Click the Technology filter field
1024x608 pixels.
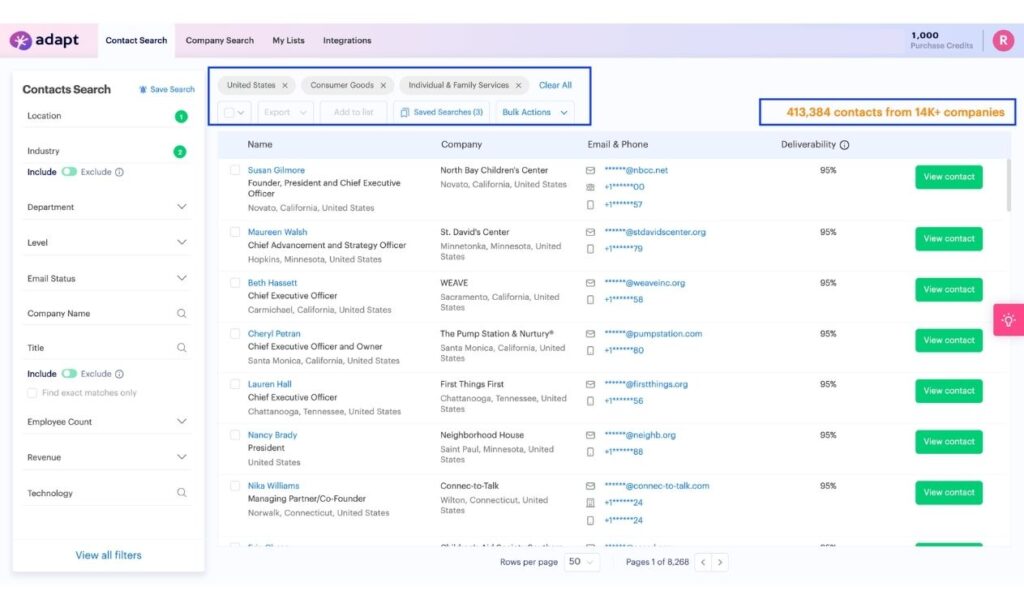(107, 493)
